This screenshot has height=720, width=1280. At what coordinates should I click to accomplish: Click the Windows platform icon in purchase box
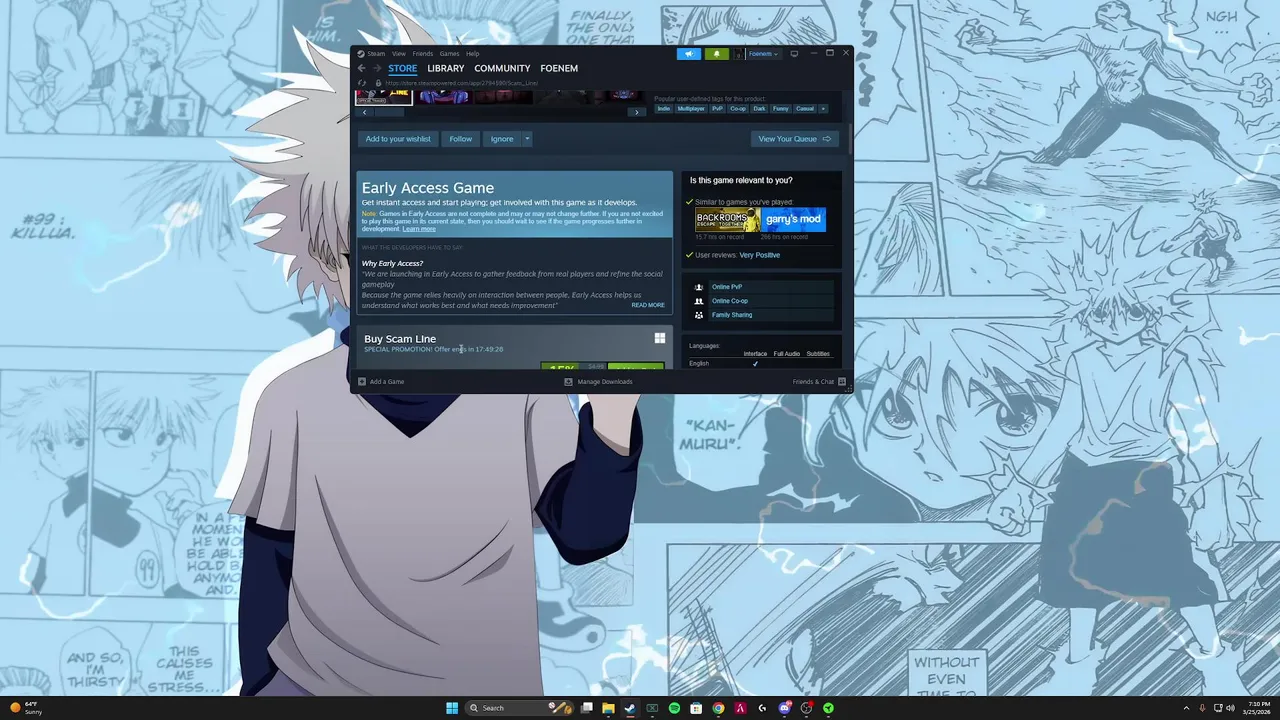[660, 339]
